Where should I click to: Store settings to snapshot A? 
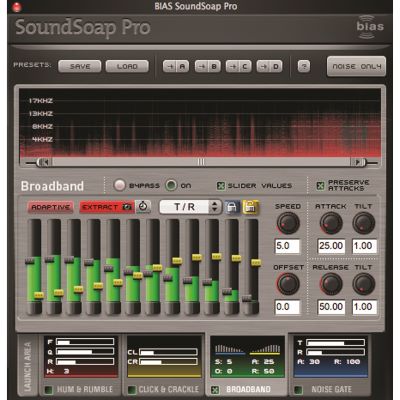coord(176,66)
